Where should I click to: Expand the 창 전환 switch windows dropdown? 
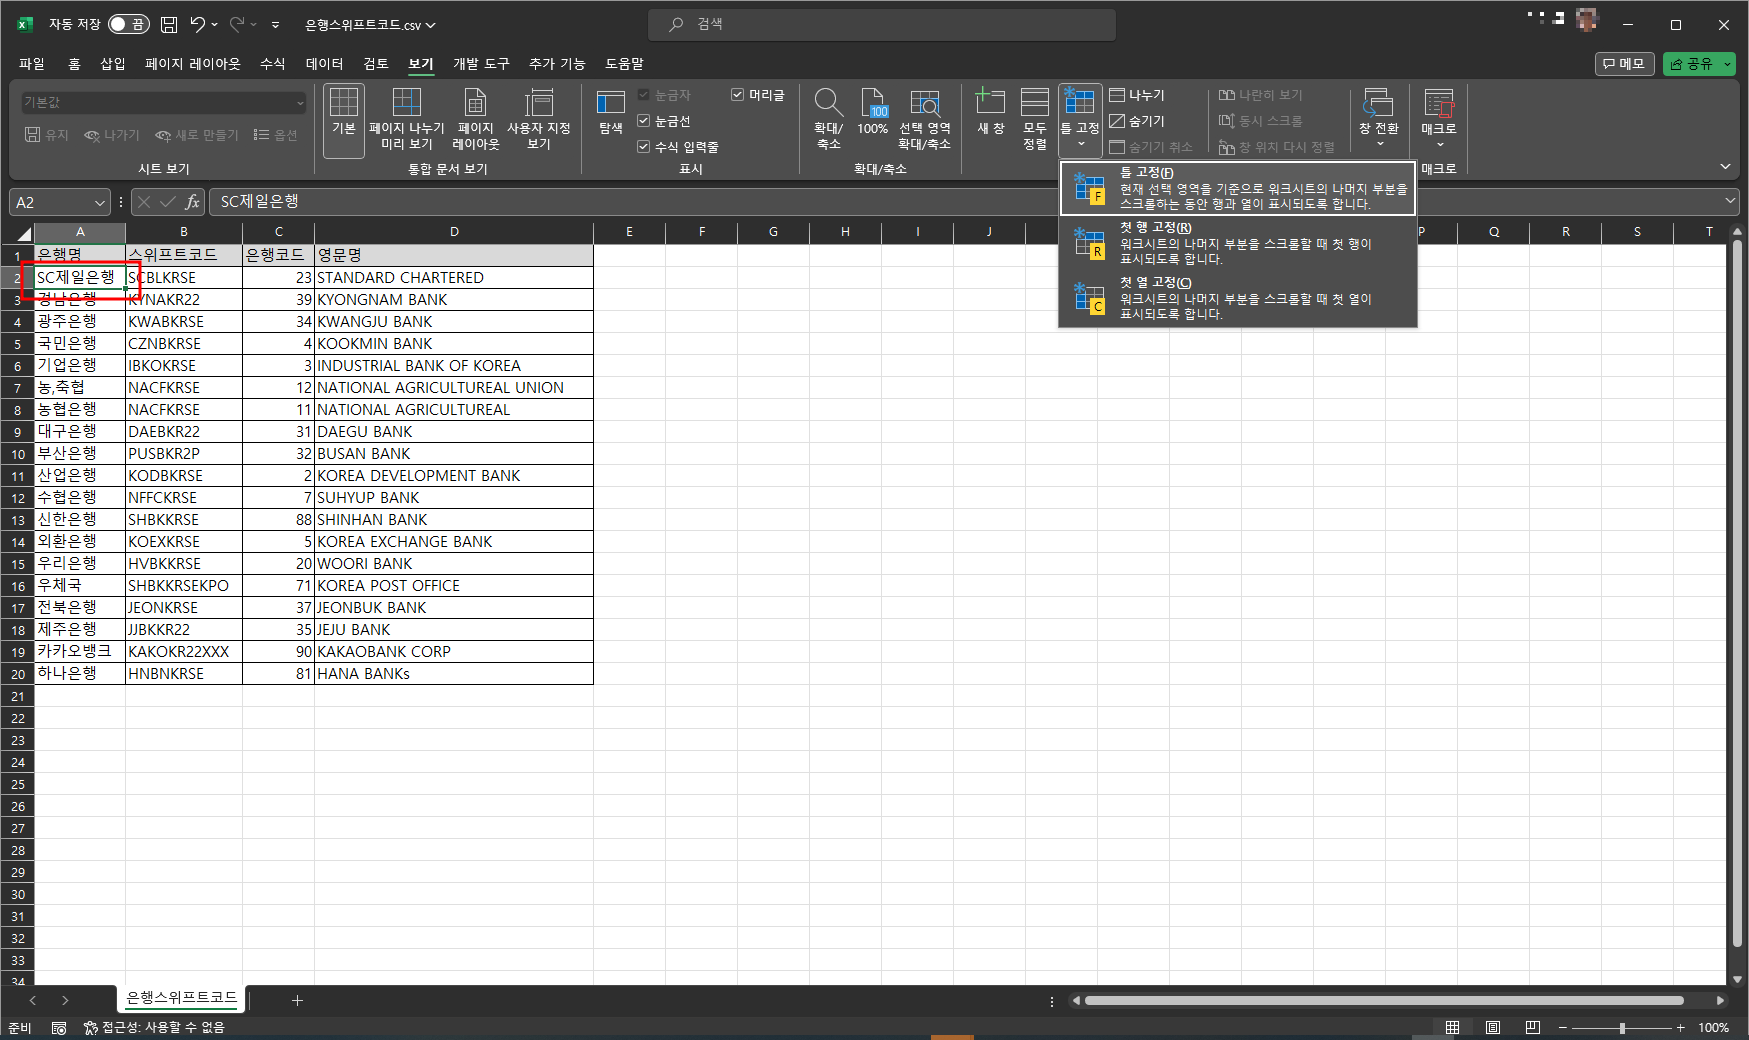pos(1379,145)
